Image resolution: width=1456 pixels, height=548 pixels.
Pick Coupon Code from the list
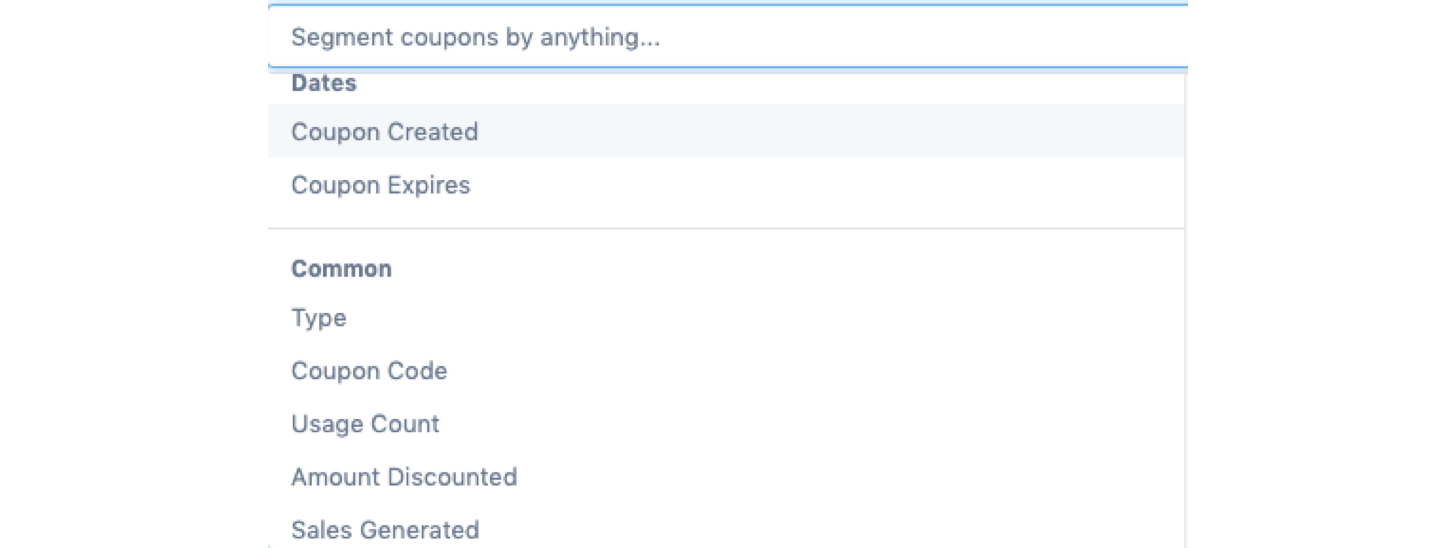(369, 371)
